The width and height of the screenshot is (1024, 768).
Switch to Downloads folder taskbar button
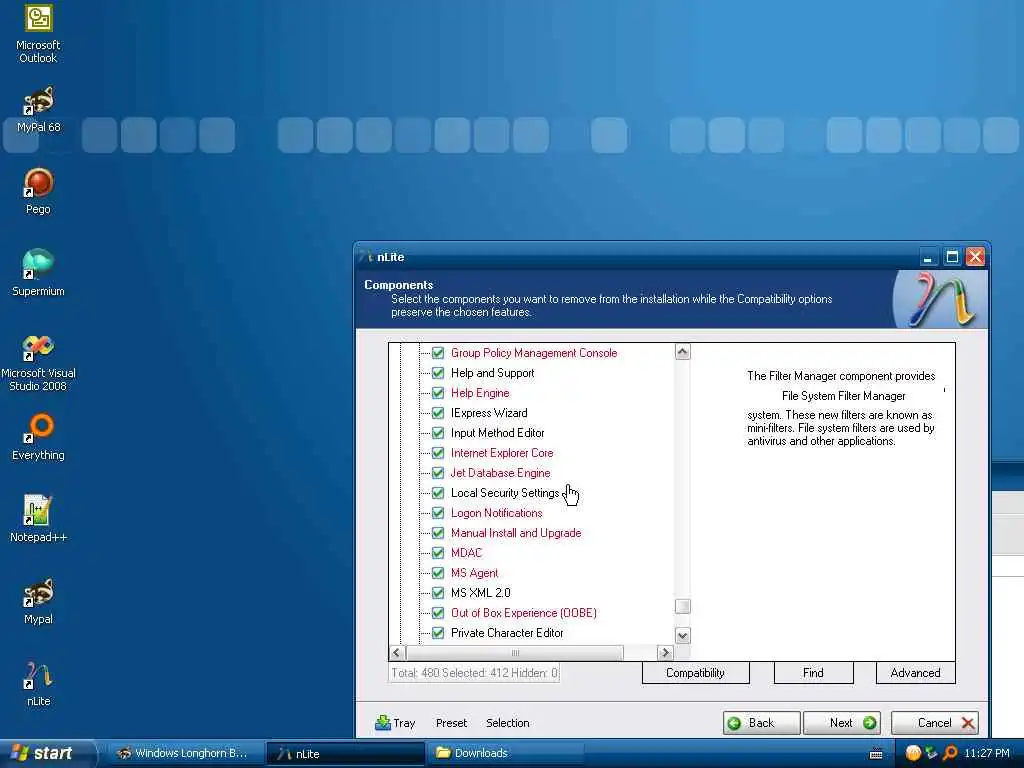click(x=506, y=753)
